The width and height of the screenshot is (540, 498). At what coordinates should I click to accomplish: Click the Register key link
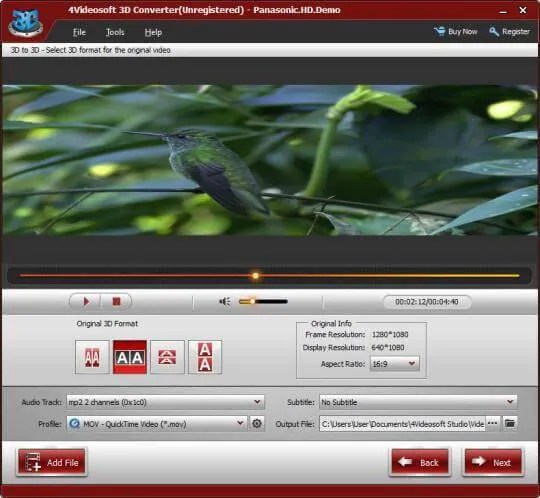(x=509, y=31)
